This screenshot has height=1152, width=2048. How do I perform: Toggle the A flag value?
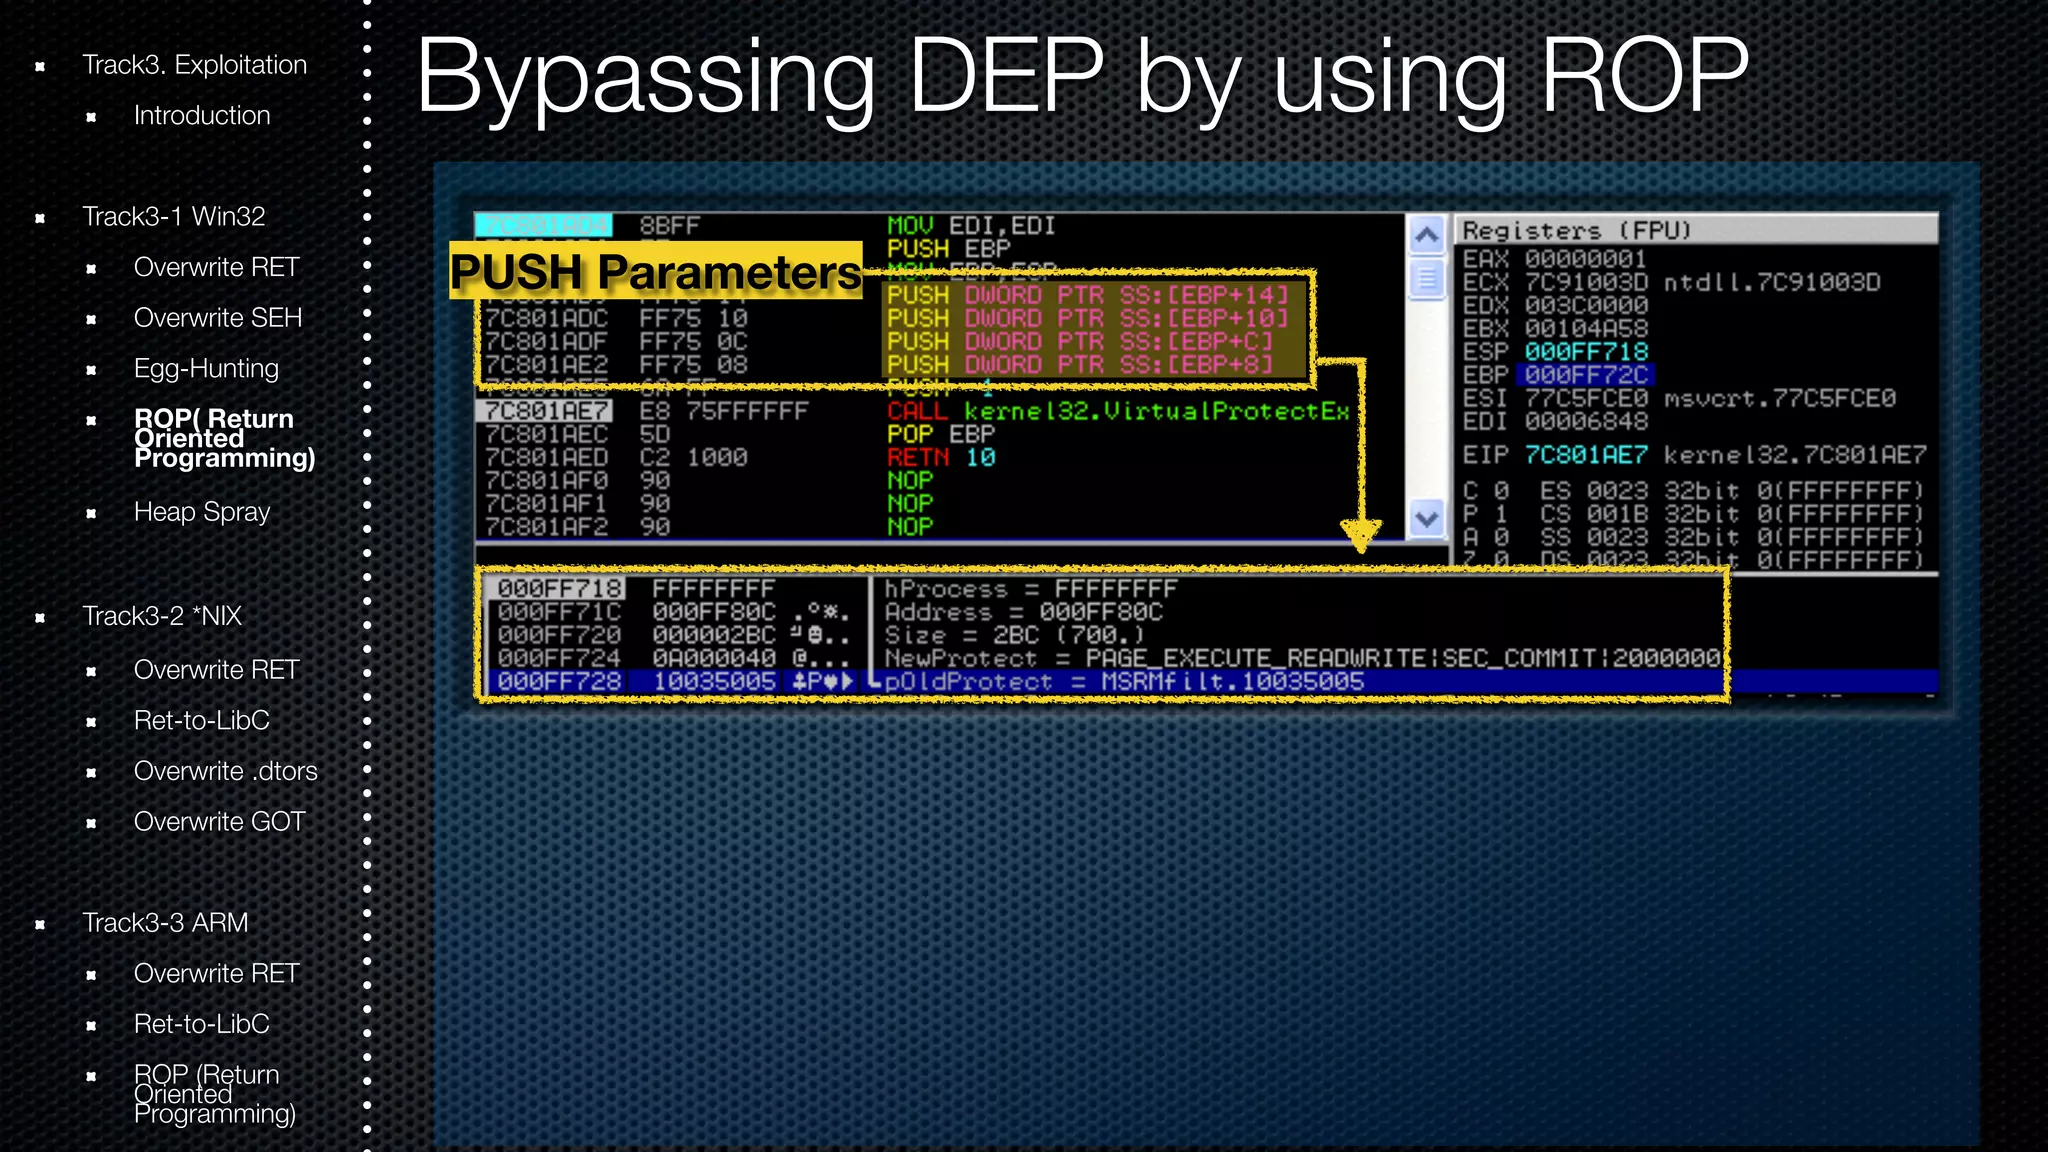coord(1501,537)
